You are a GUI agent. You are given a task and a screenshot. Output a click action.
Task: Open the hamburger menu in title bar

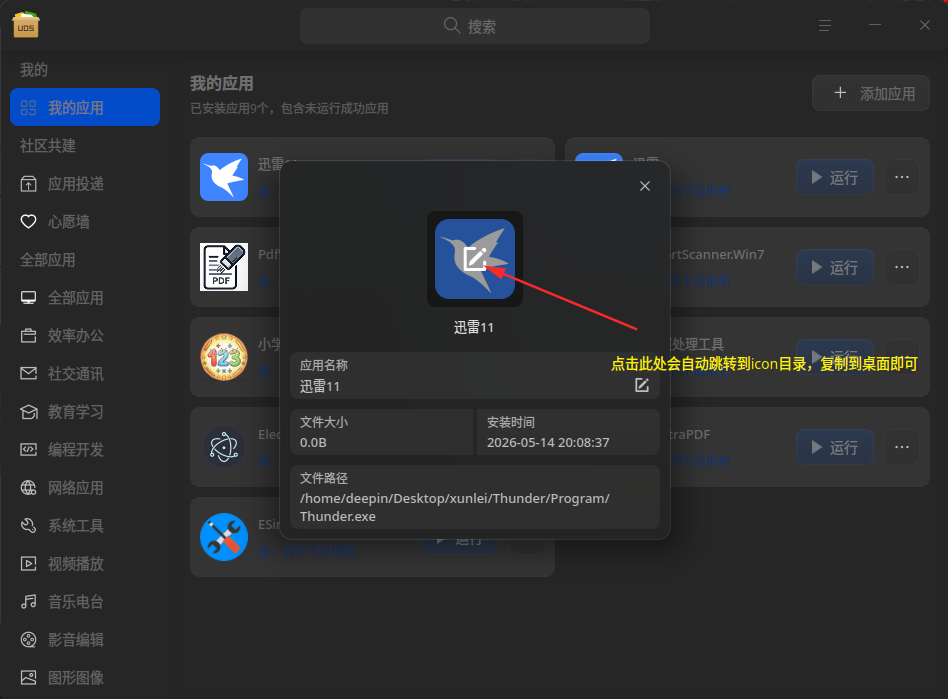point(825,25)
